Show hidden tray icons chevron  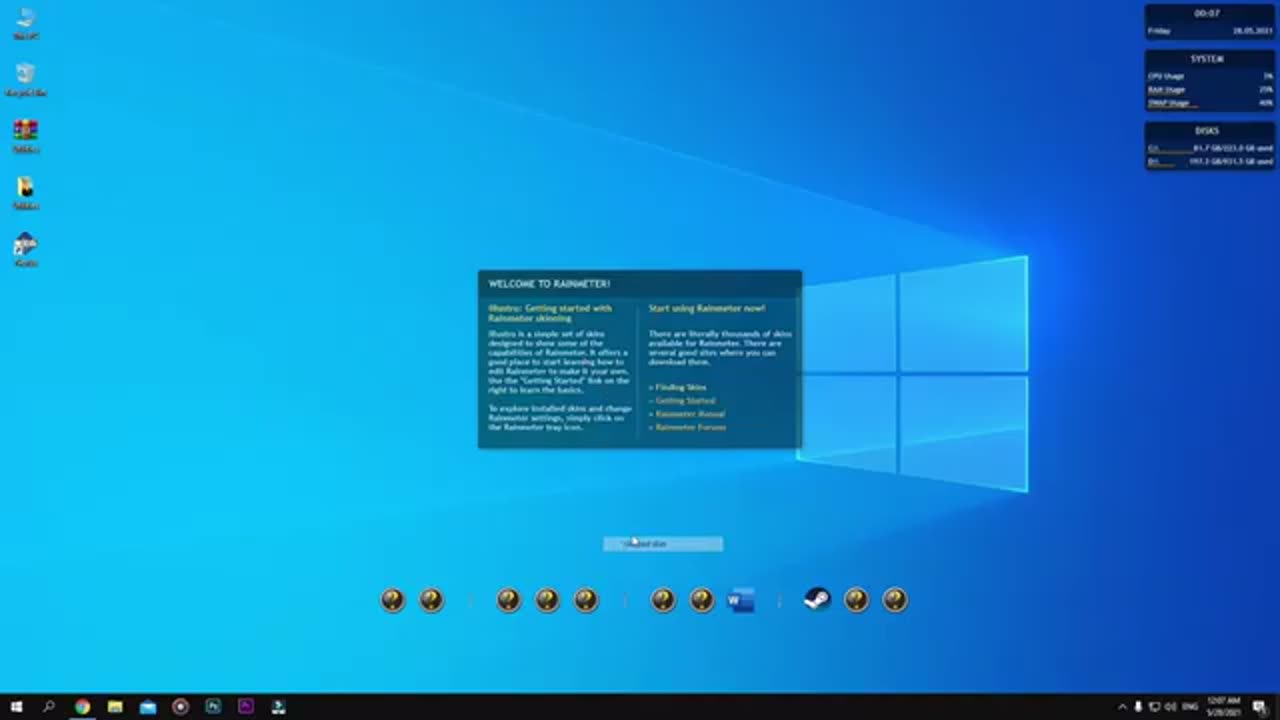1122,707
